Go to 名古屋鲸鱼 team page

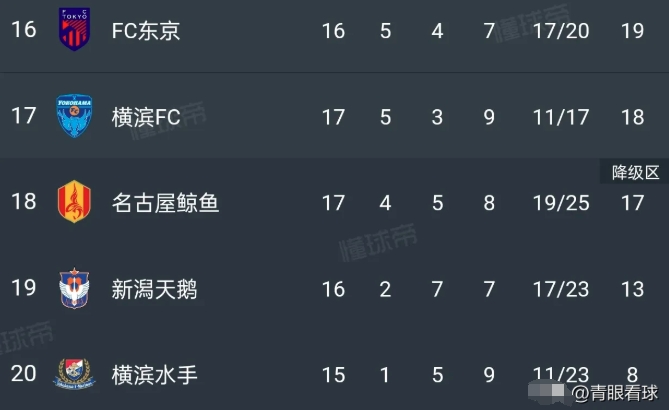tap(165, 203)
